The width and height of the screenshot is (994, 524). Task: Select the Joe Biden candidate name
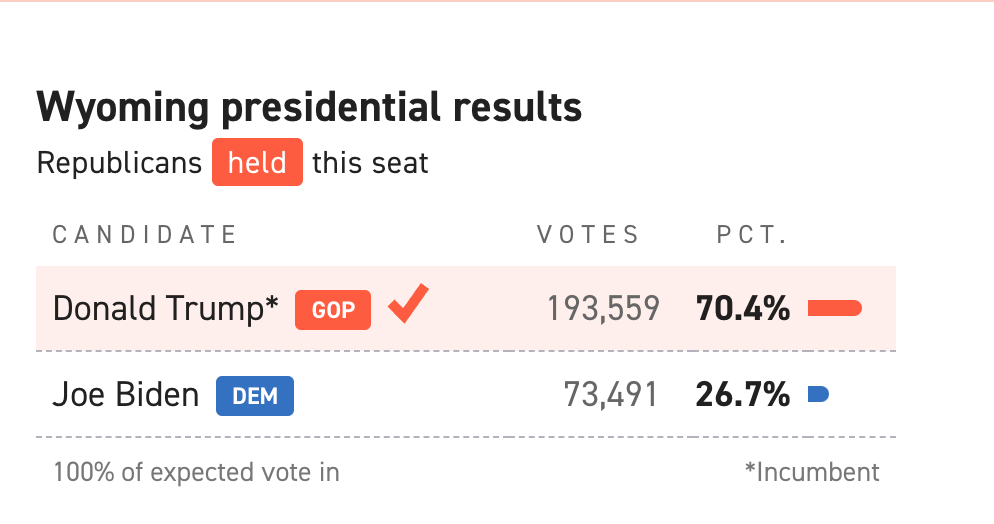coord(126,395)
